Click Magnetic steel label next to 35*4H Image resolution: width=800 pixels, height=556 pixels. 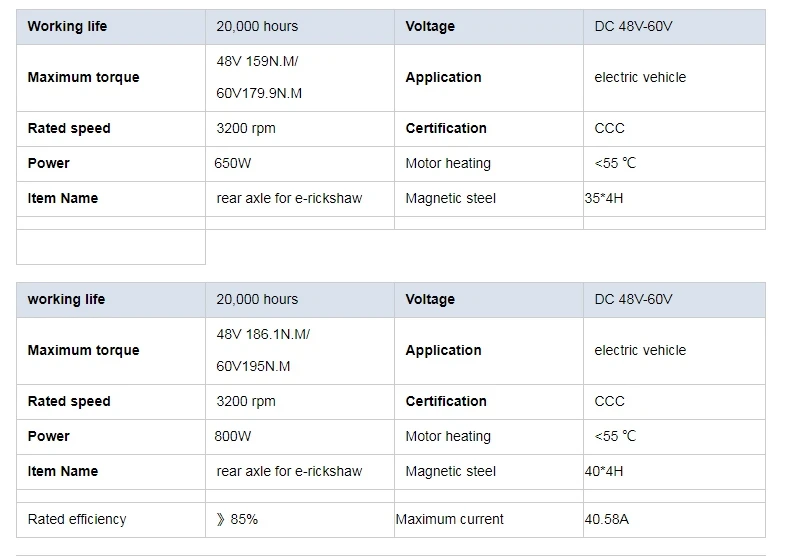450,198
